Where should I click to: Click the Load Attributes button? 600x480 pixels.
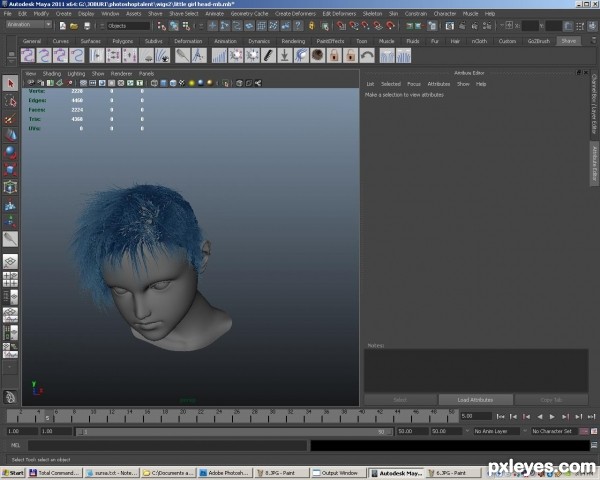point(476,400)
